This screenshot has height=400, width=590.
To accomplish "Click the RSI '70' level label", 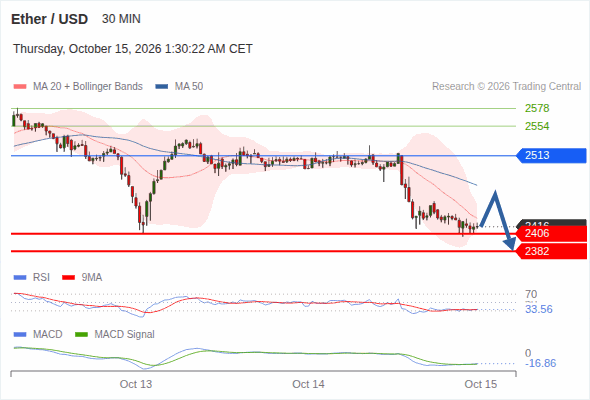I will point(531,294).
